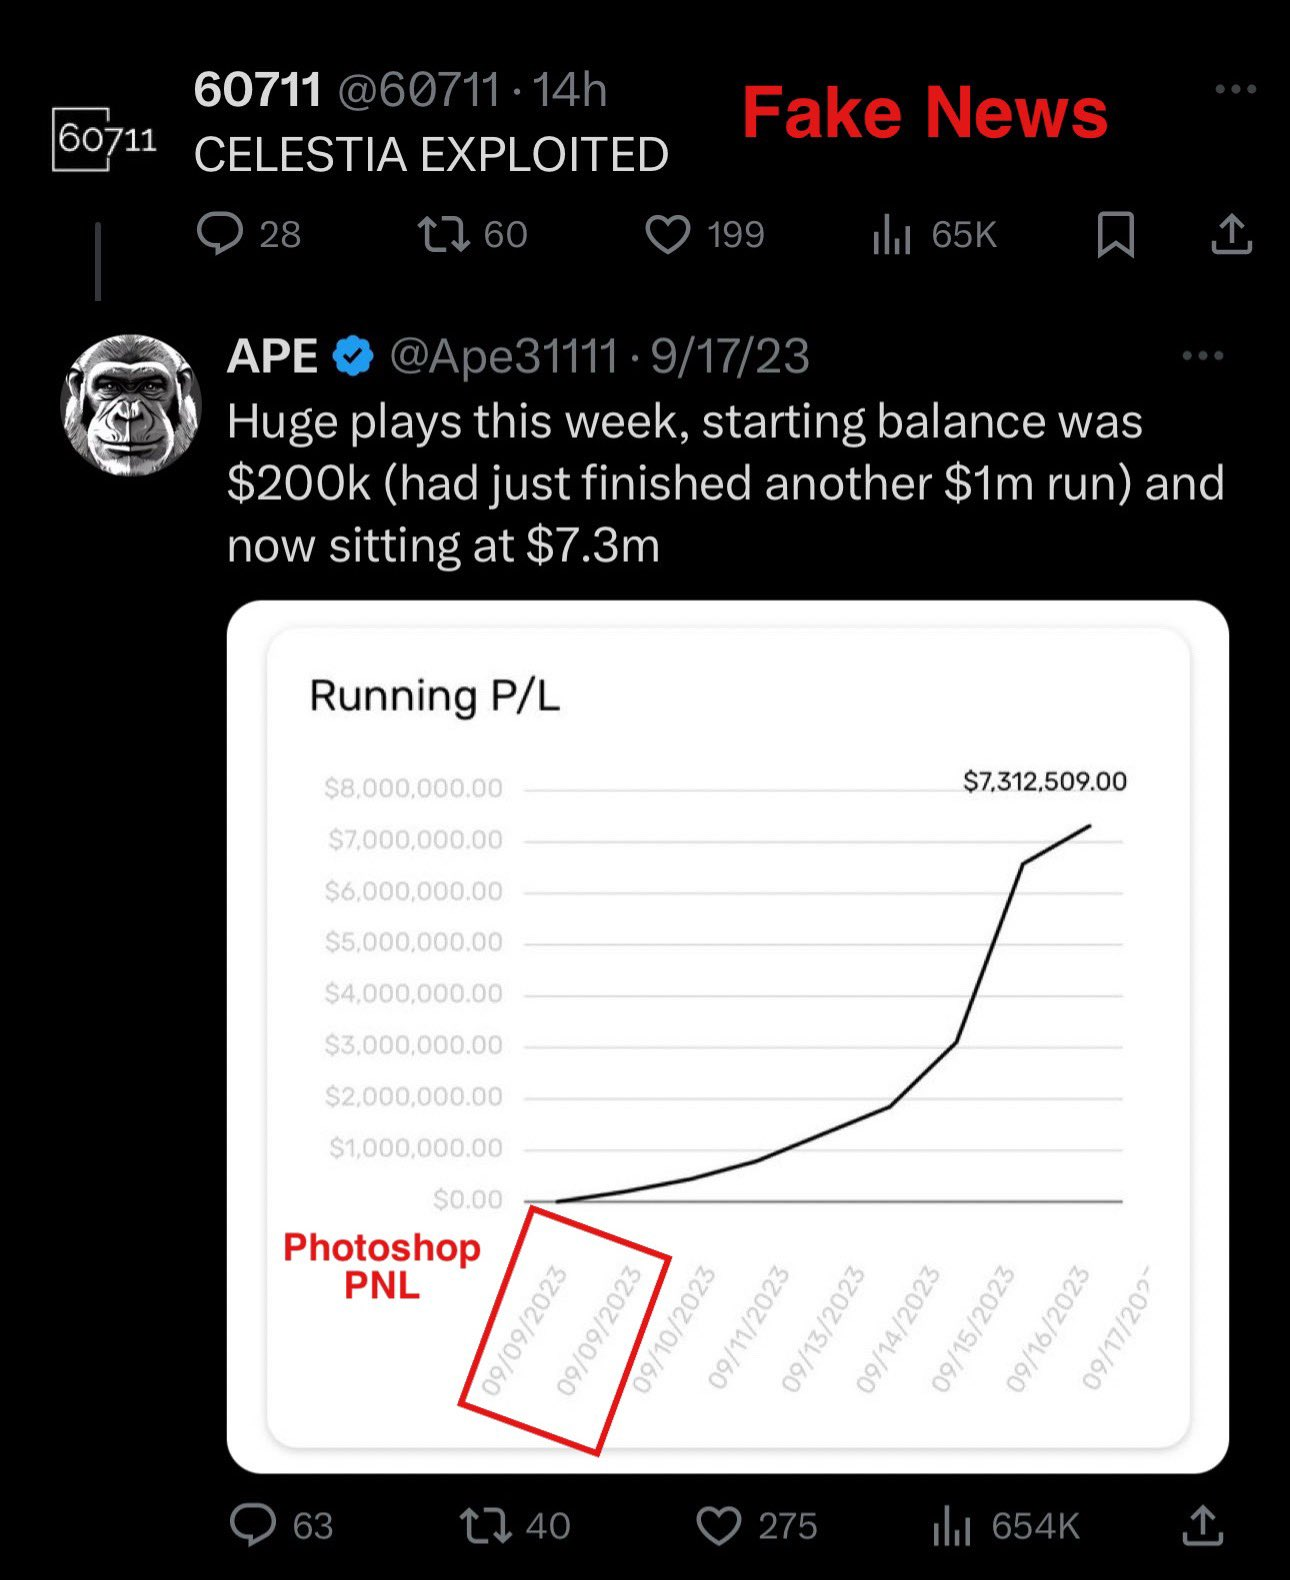The height and width of the screenshot is (1580, 1290).
Task: Open the 60711 profile avatar
Action: (105, 138)
